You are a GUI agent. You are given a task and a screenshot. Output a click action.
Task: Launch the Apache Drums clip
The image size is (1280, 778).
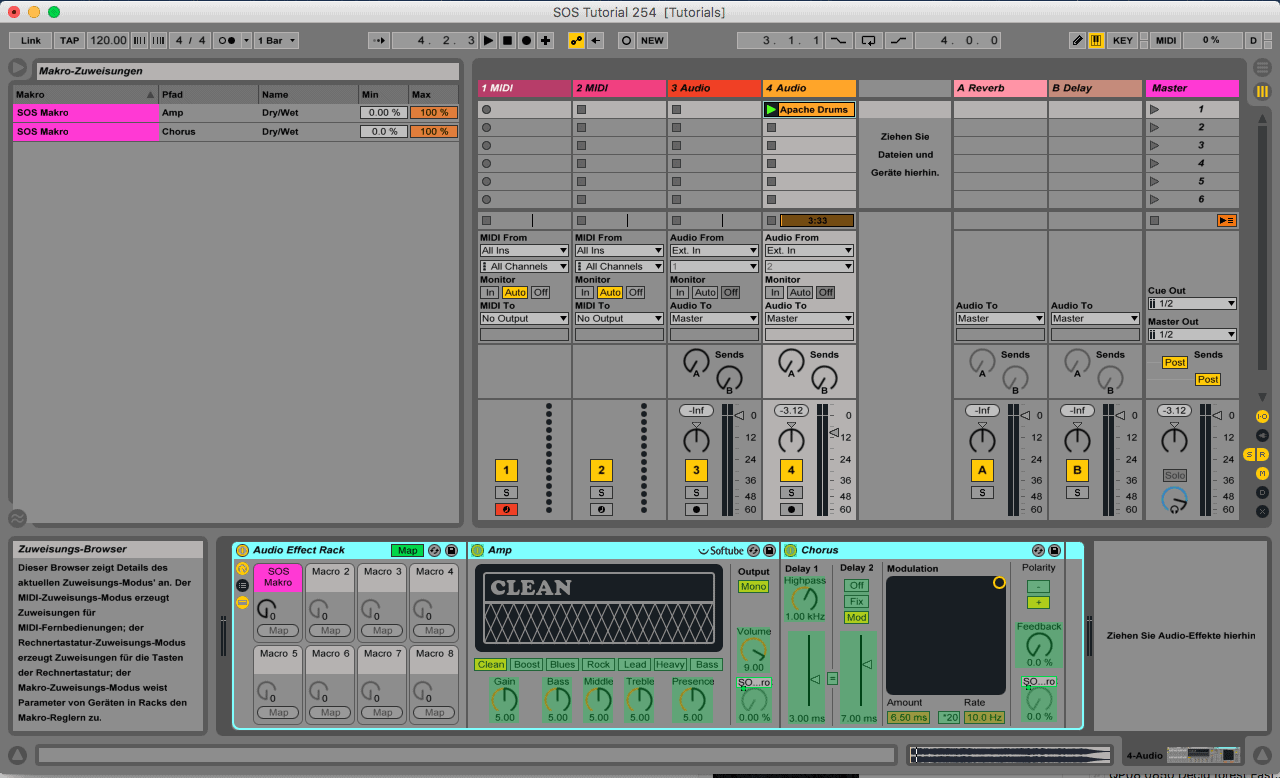tap(771, 110)
